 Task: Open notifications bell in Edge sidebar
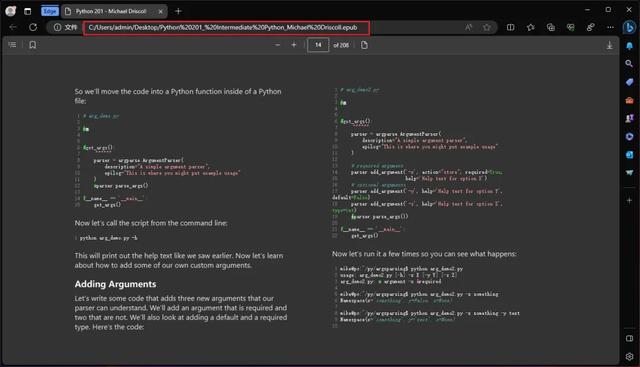point(629,46)
